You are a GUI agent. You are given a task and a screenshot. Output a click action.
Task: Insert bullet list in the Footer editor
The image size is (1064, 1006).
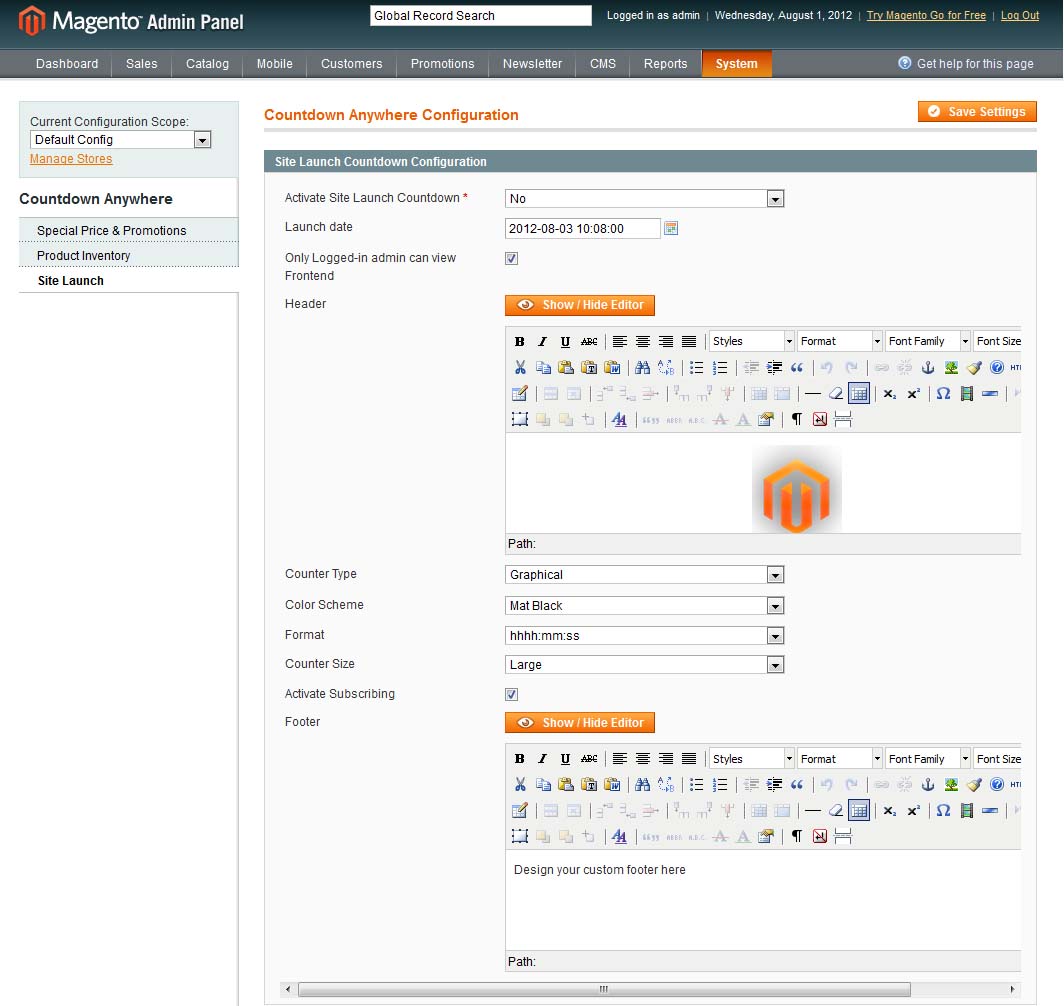(x=696, y=785)
